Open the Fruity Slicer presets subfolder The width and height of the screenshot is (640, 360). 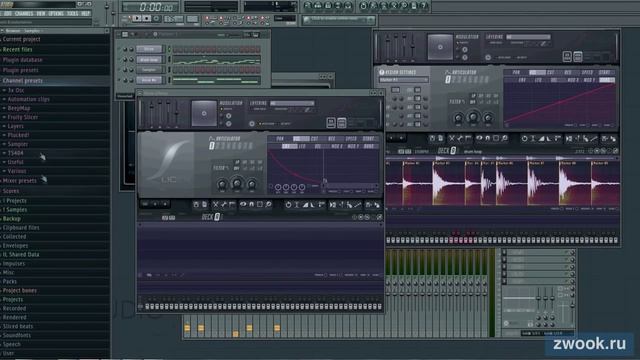22,117
